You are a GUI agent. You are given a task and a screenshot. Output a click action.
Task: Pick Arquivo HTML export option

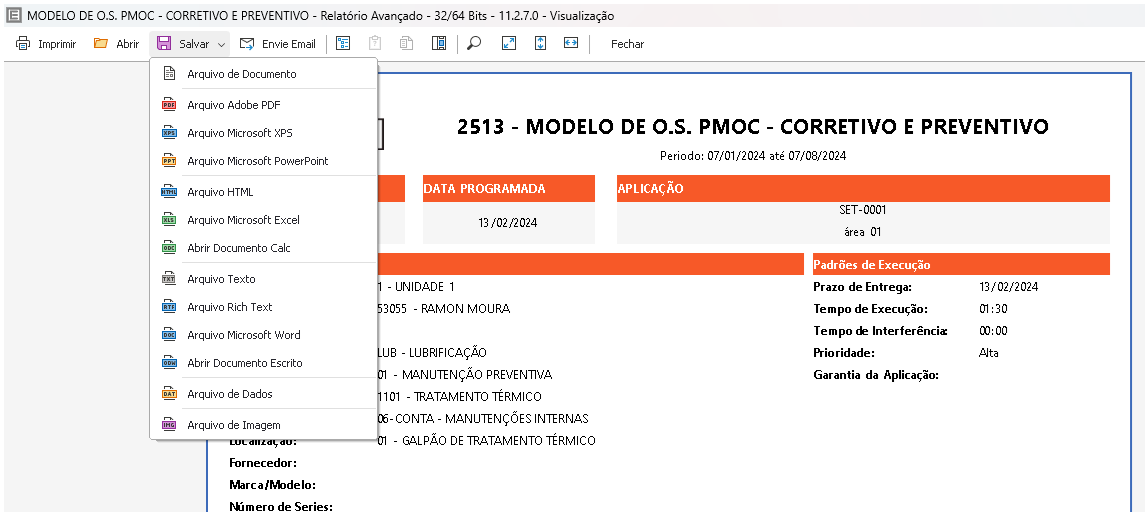[x=220, y=192]
